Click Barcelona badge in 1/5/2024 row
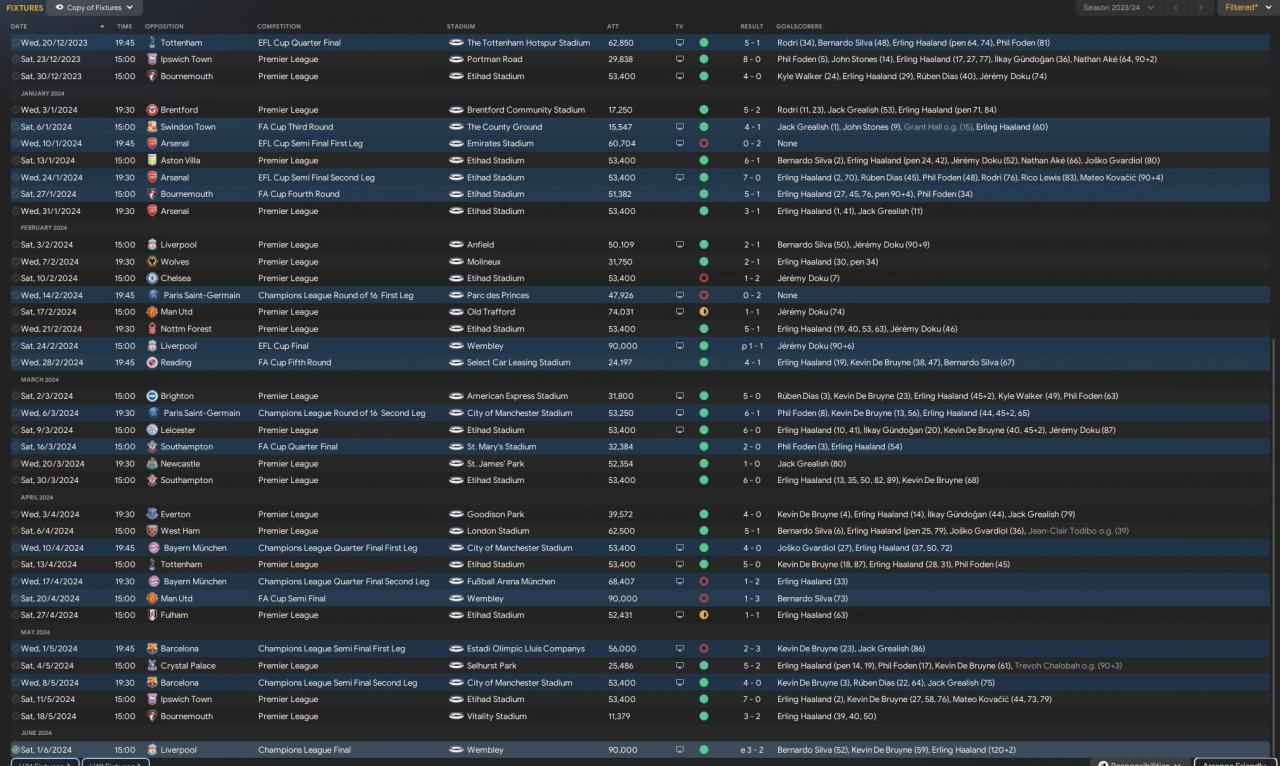Image resolution: width=1280 pixels, height=766 pixels. (x=152, y=649)
